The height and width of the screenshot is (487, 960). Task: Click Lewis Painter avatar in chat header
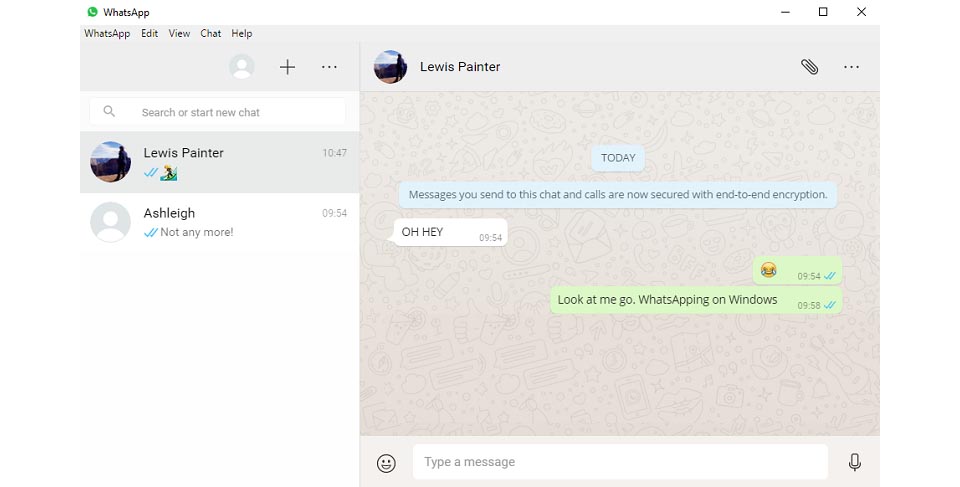[x=391, y=67]
